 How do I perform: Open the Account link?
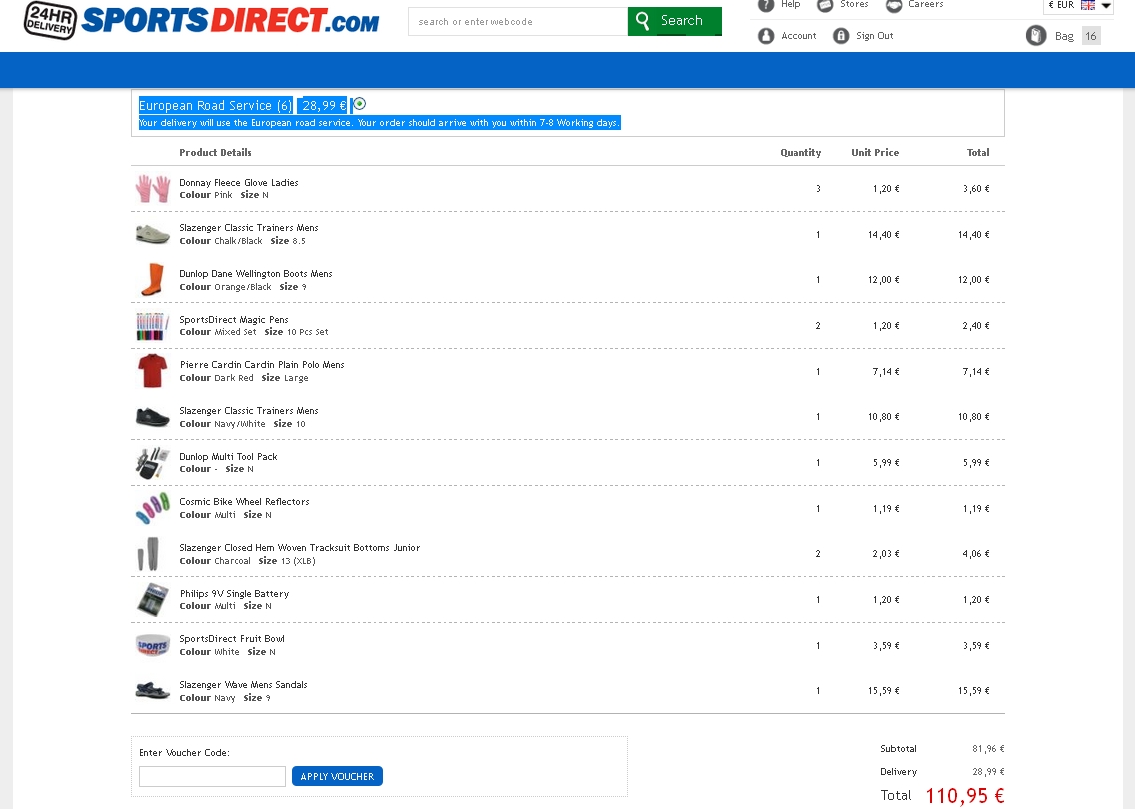coord(798,35)
